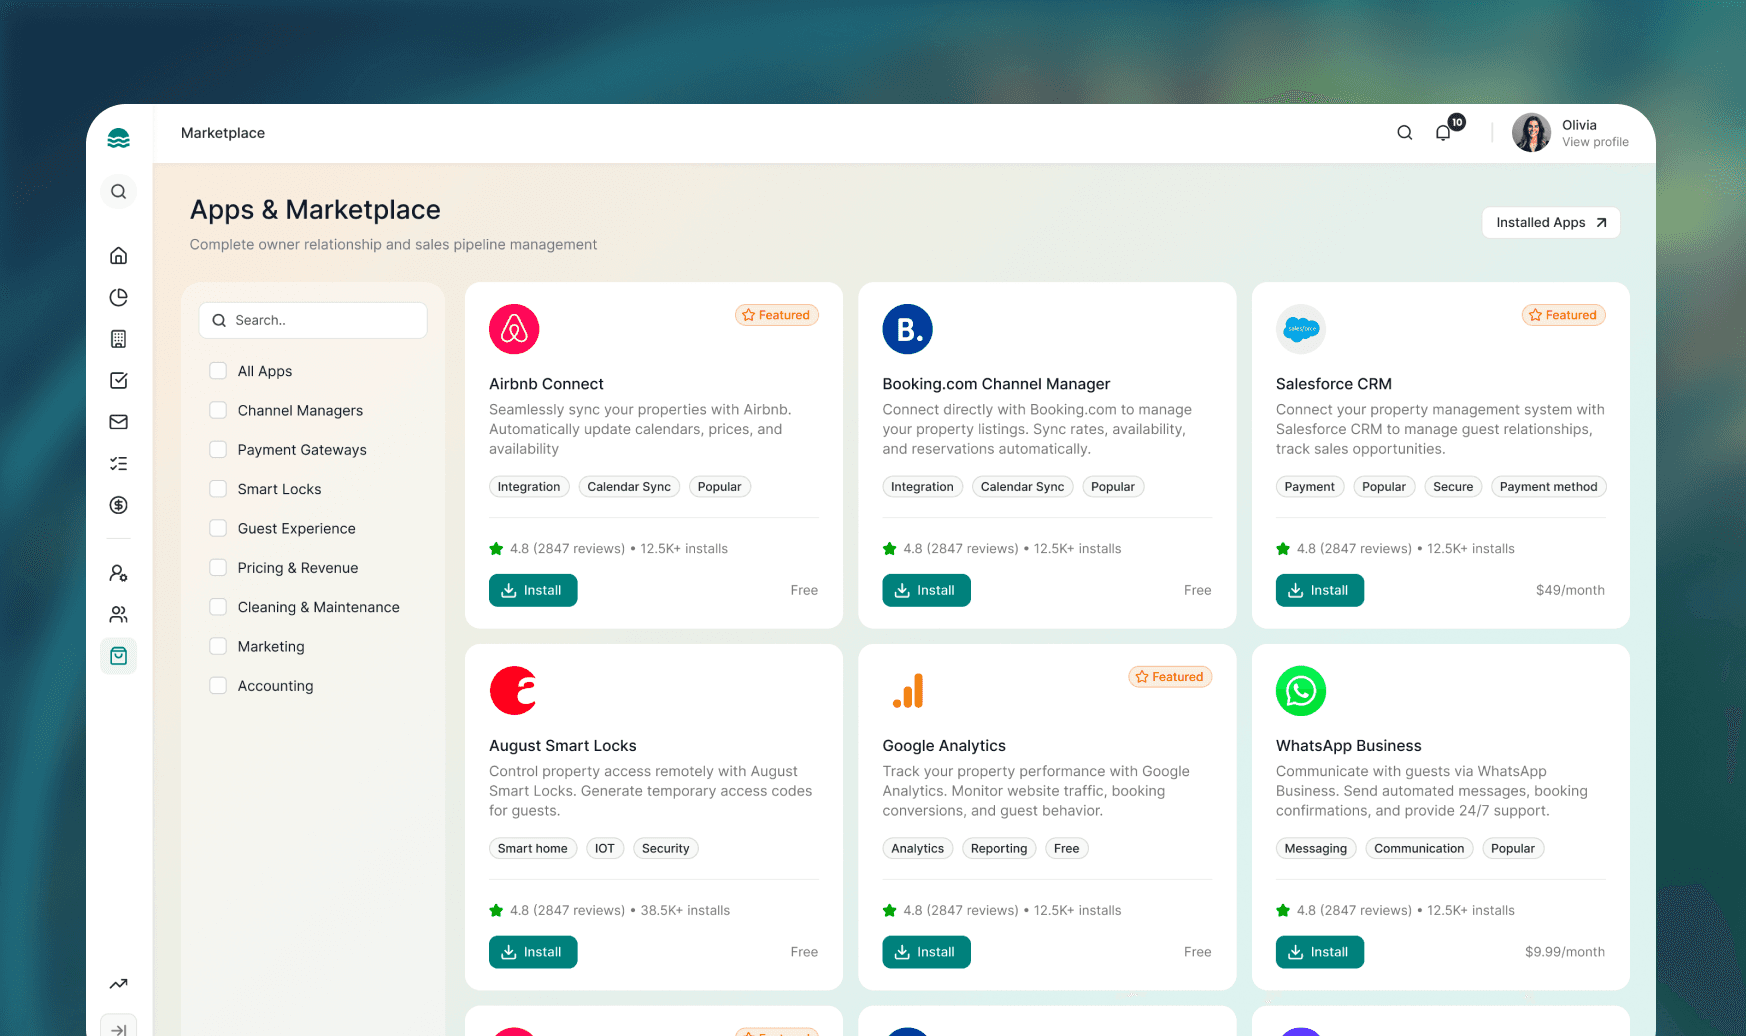The image size is (1746, 1036).
Task: Check the Accounting filter
Action: (218, 686)
